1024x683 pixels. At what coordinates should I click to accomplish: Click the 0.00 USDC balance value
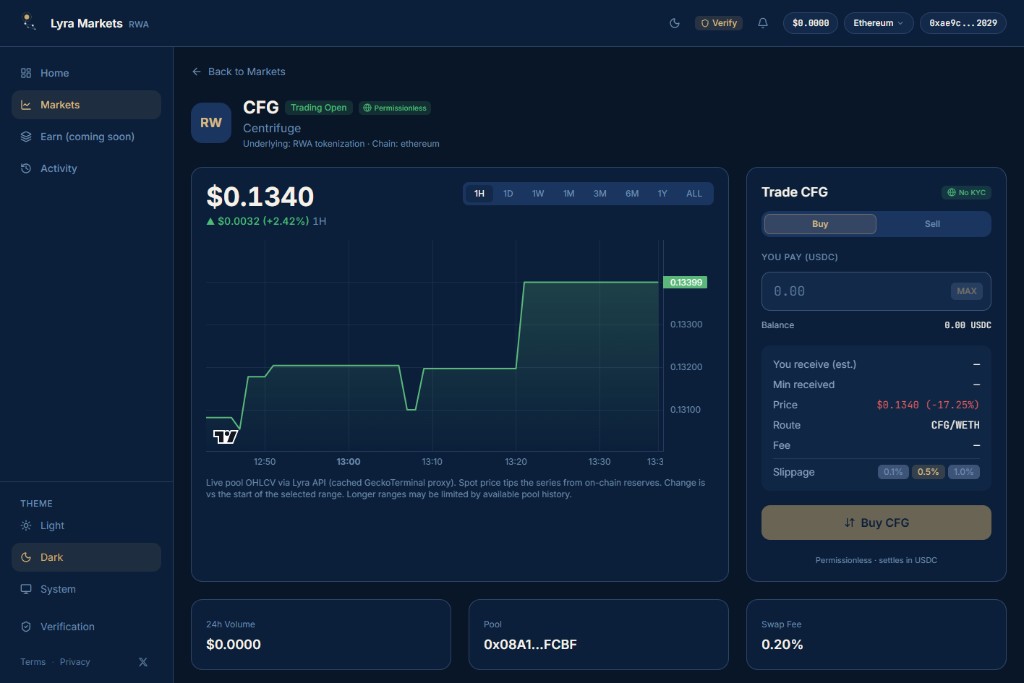[967, 325]
